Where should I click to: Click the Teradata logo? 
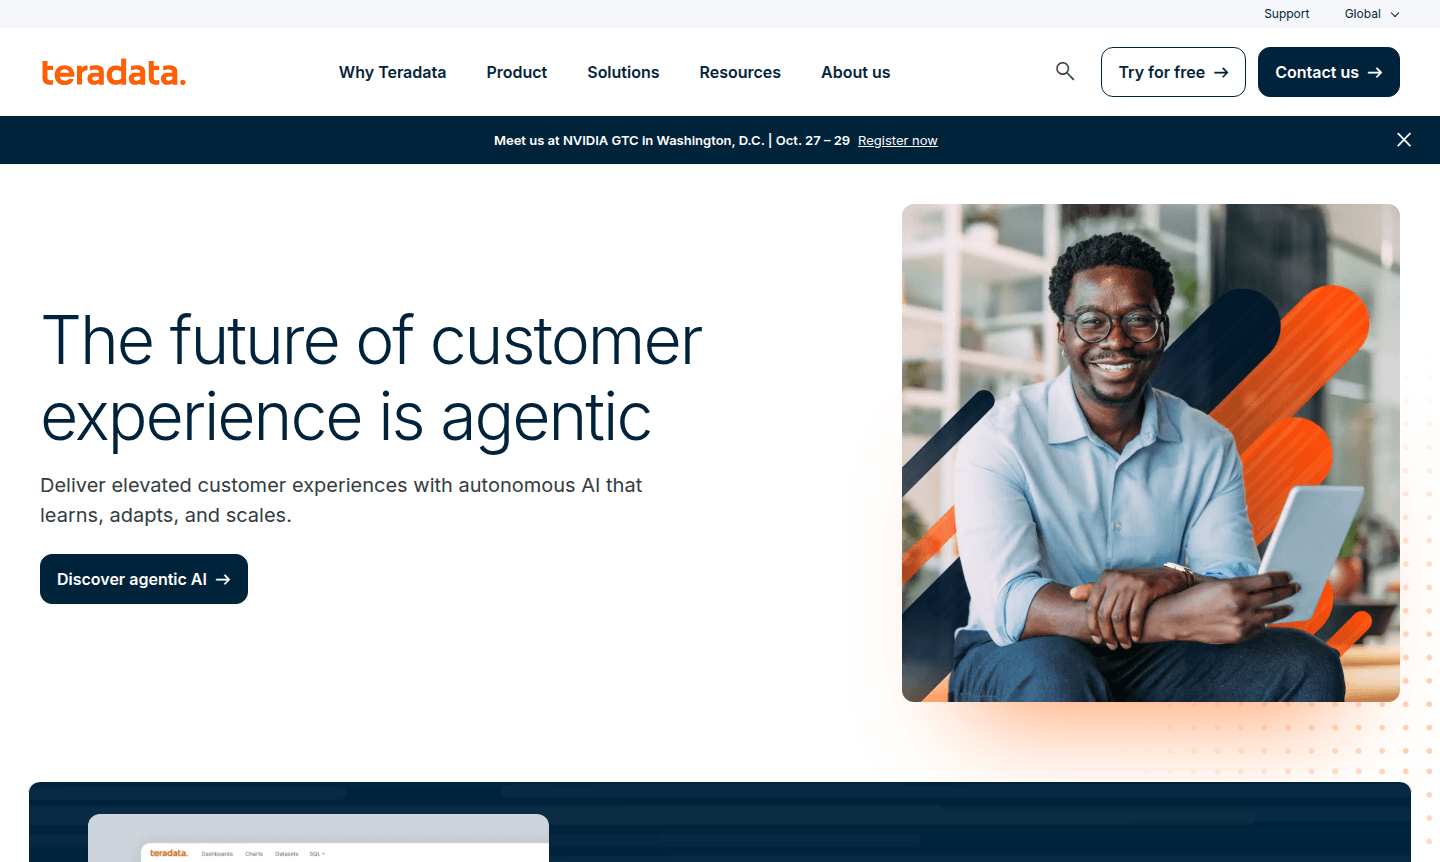(113, 72)
